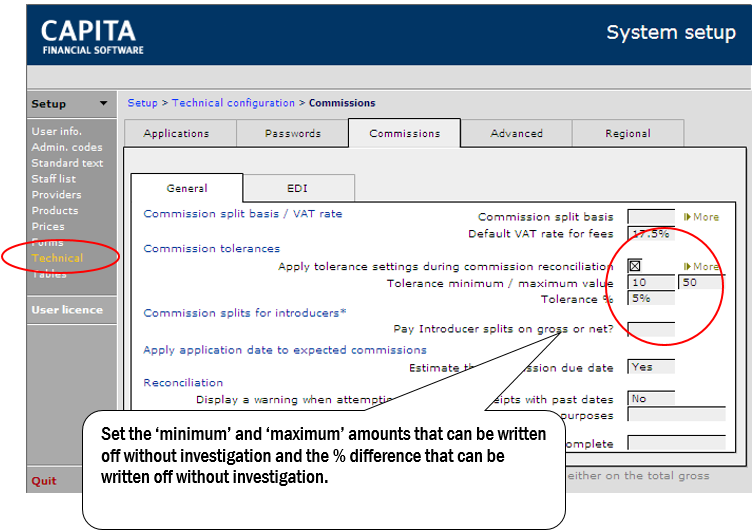Viewport: 753px width, 532px height.
Task: Select the Technical sidebar item
Action: pyautogui.click(x=57, y=258)
